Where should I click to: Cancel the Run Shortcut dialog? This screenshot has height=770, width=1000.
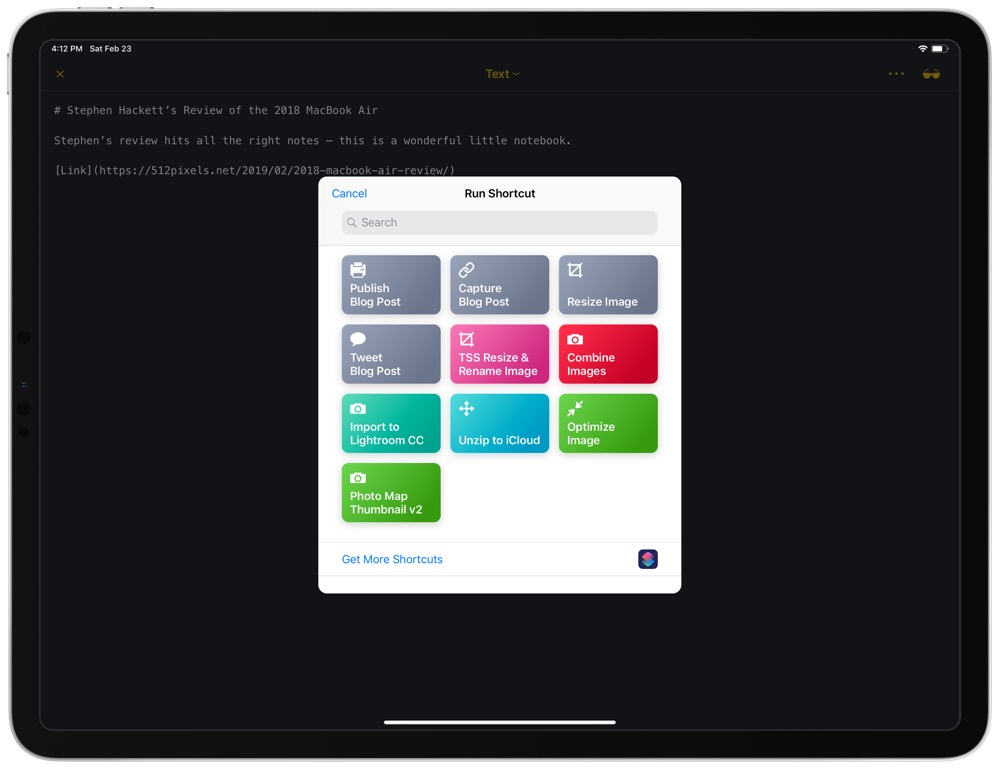click(x=349, y=193)
